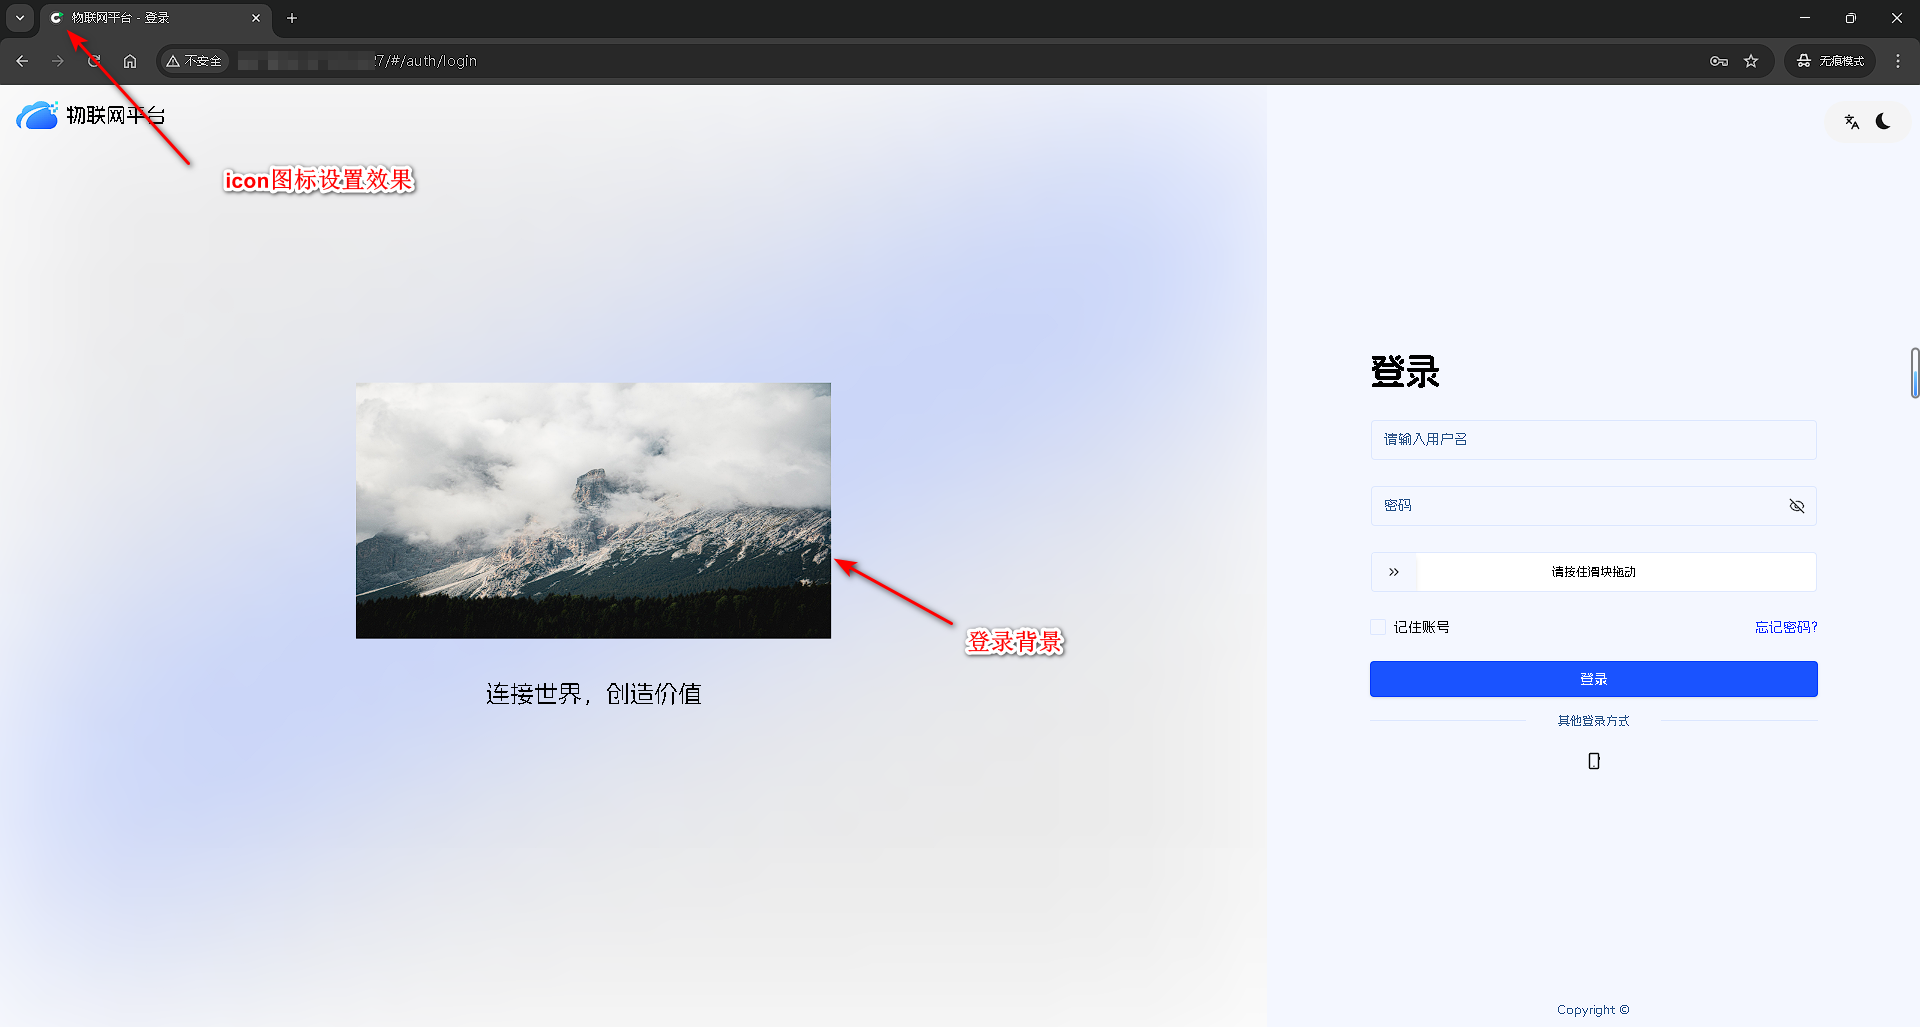Viewport: 1920px width, 1027px height.
Task: Open a new browser tab
Action: (x=292, y=18)
